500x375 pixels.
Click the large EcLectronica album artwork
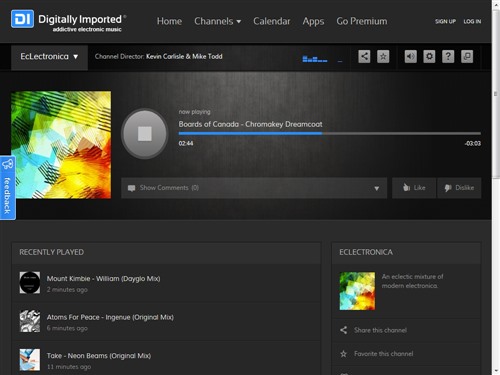tap(61, 145)
